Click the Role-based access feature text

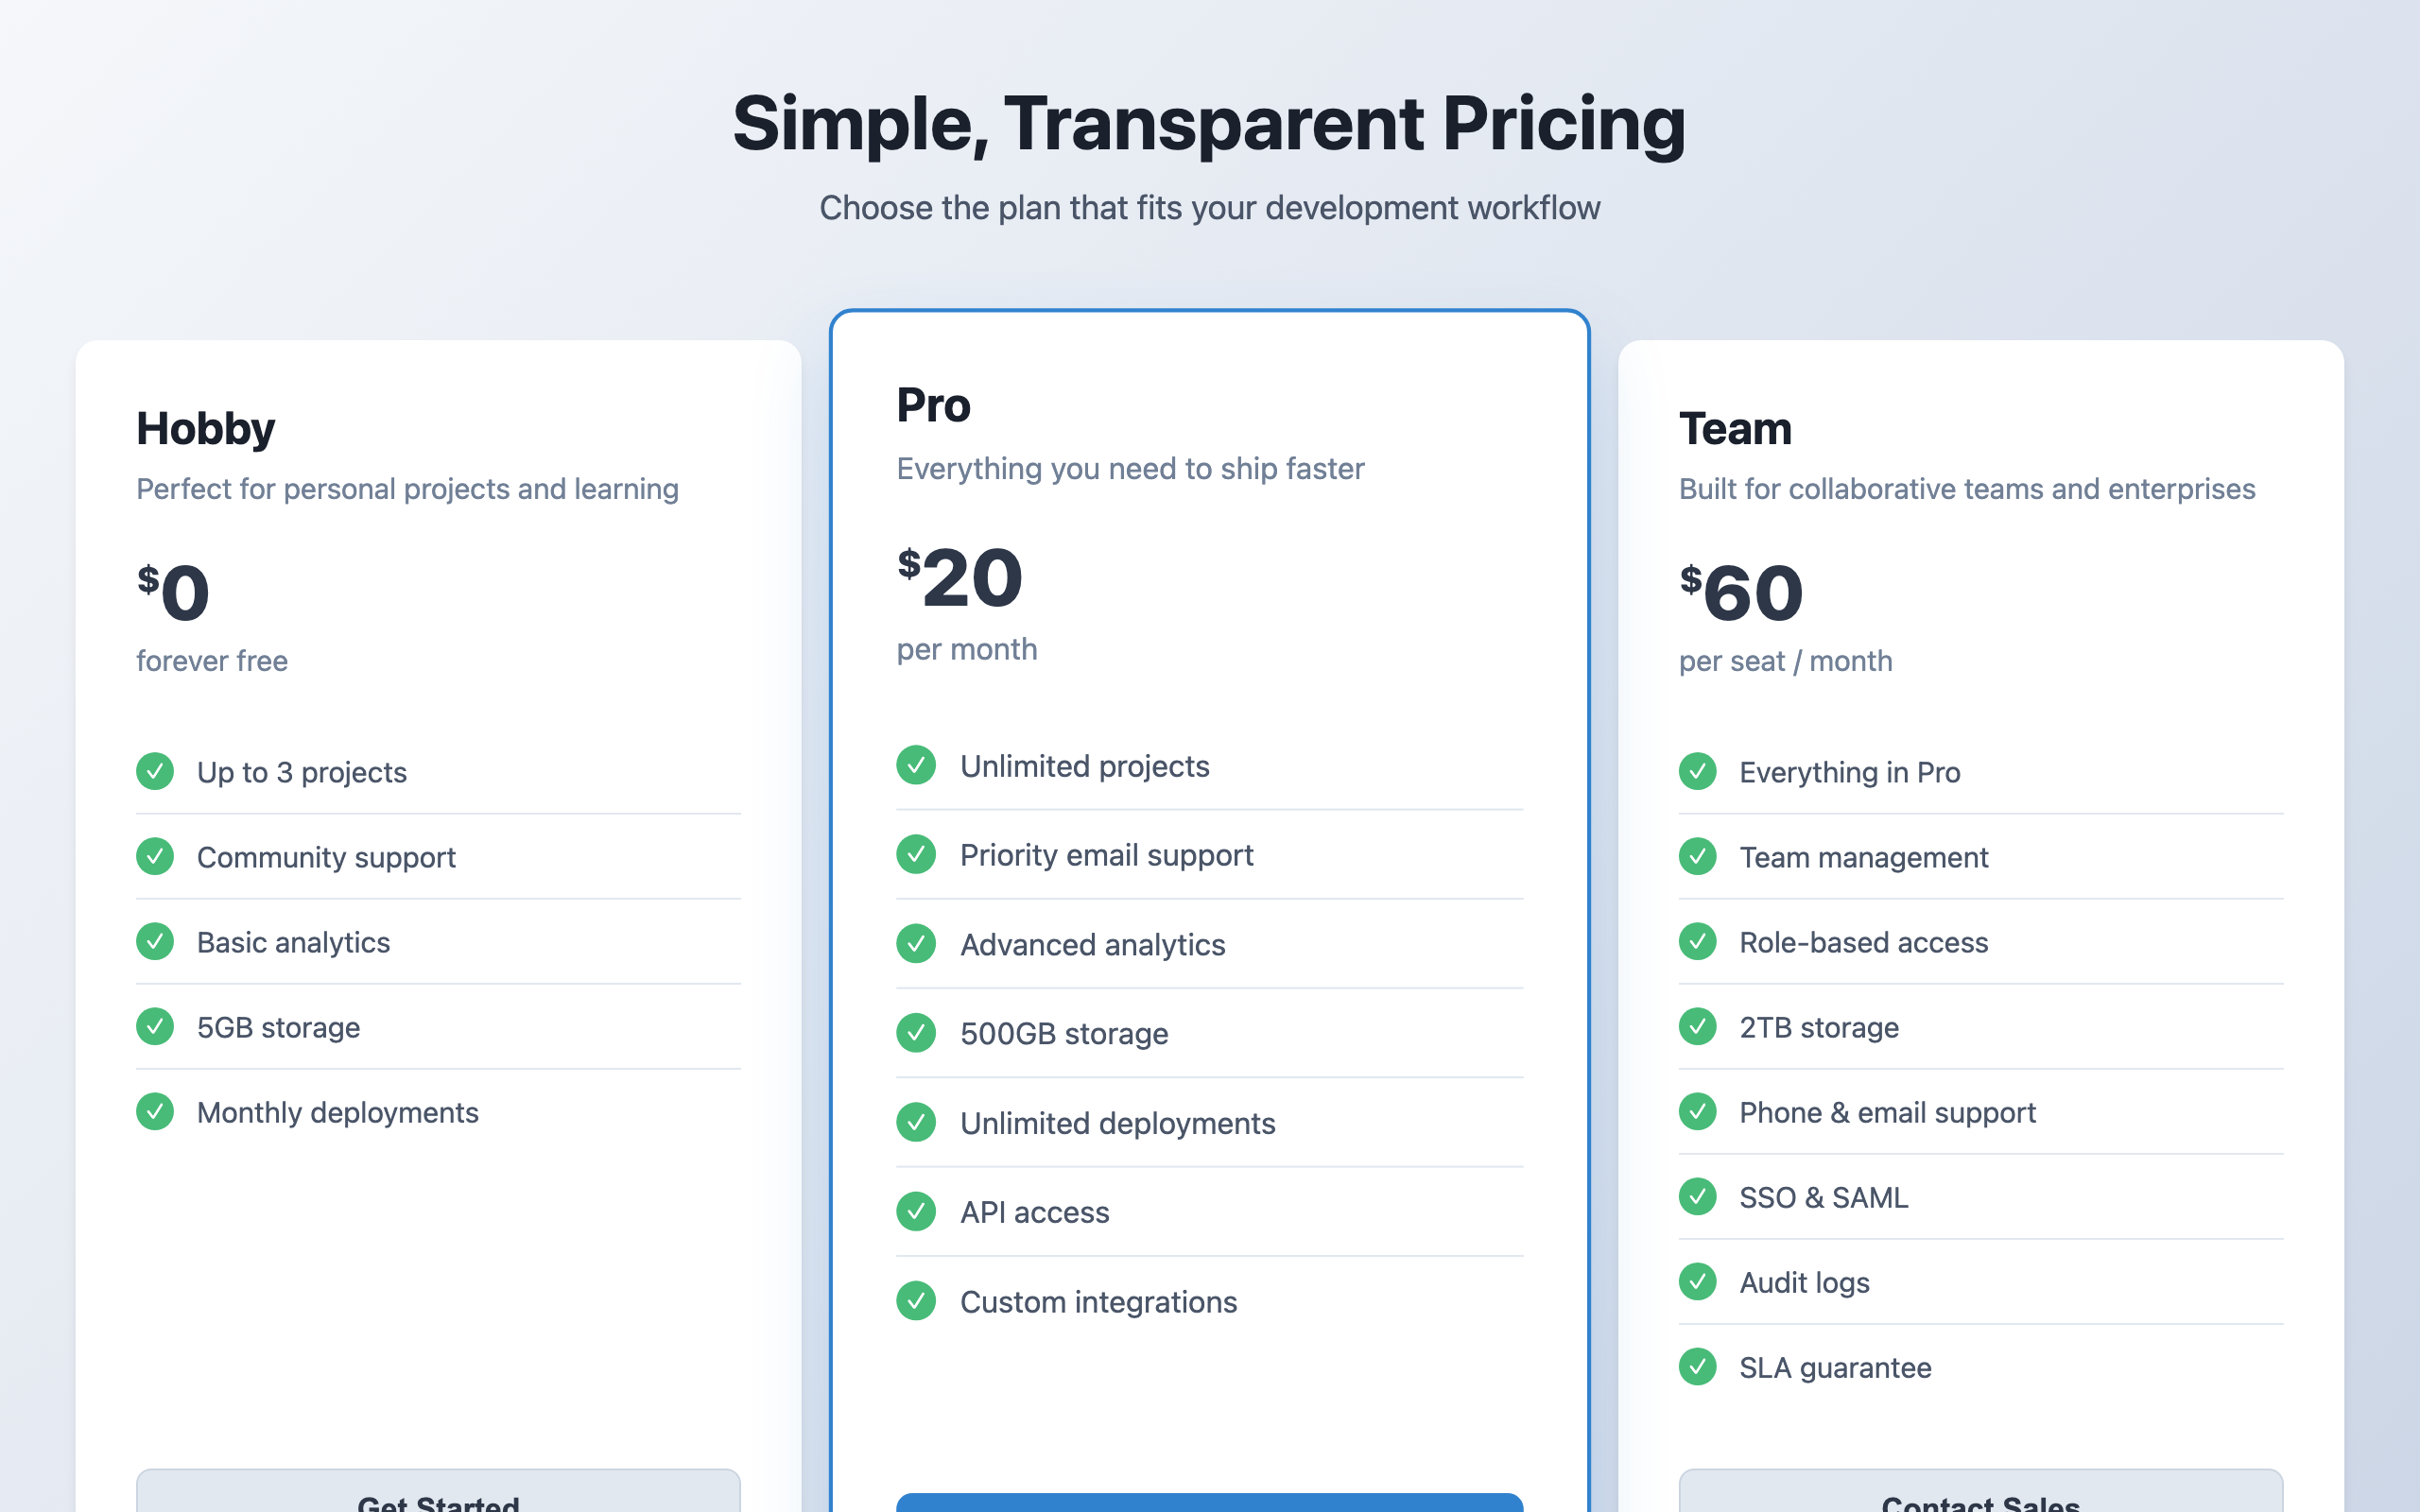click(x=1863, y=942)
